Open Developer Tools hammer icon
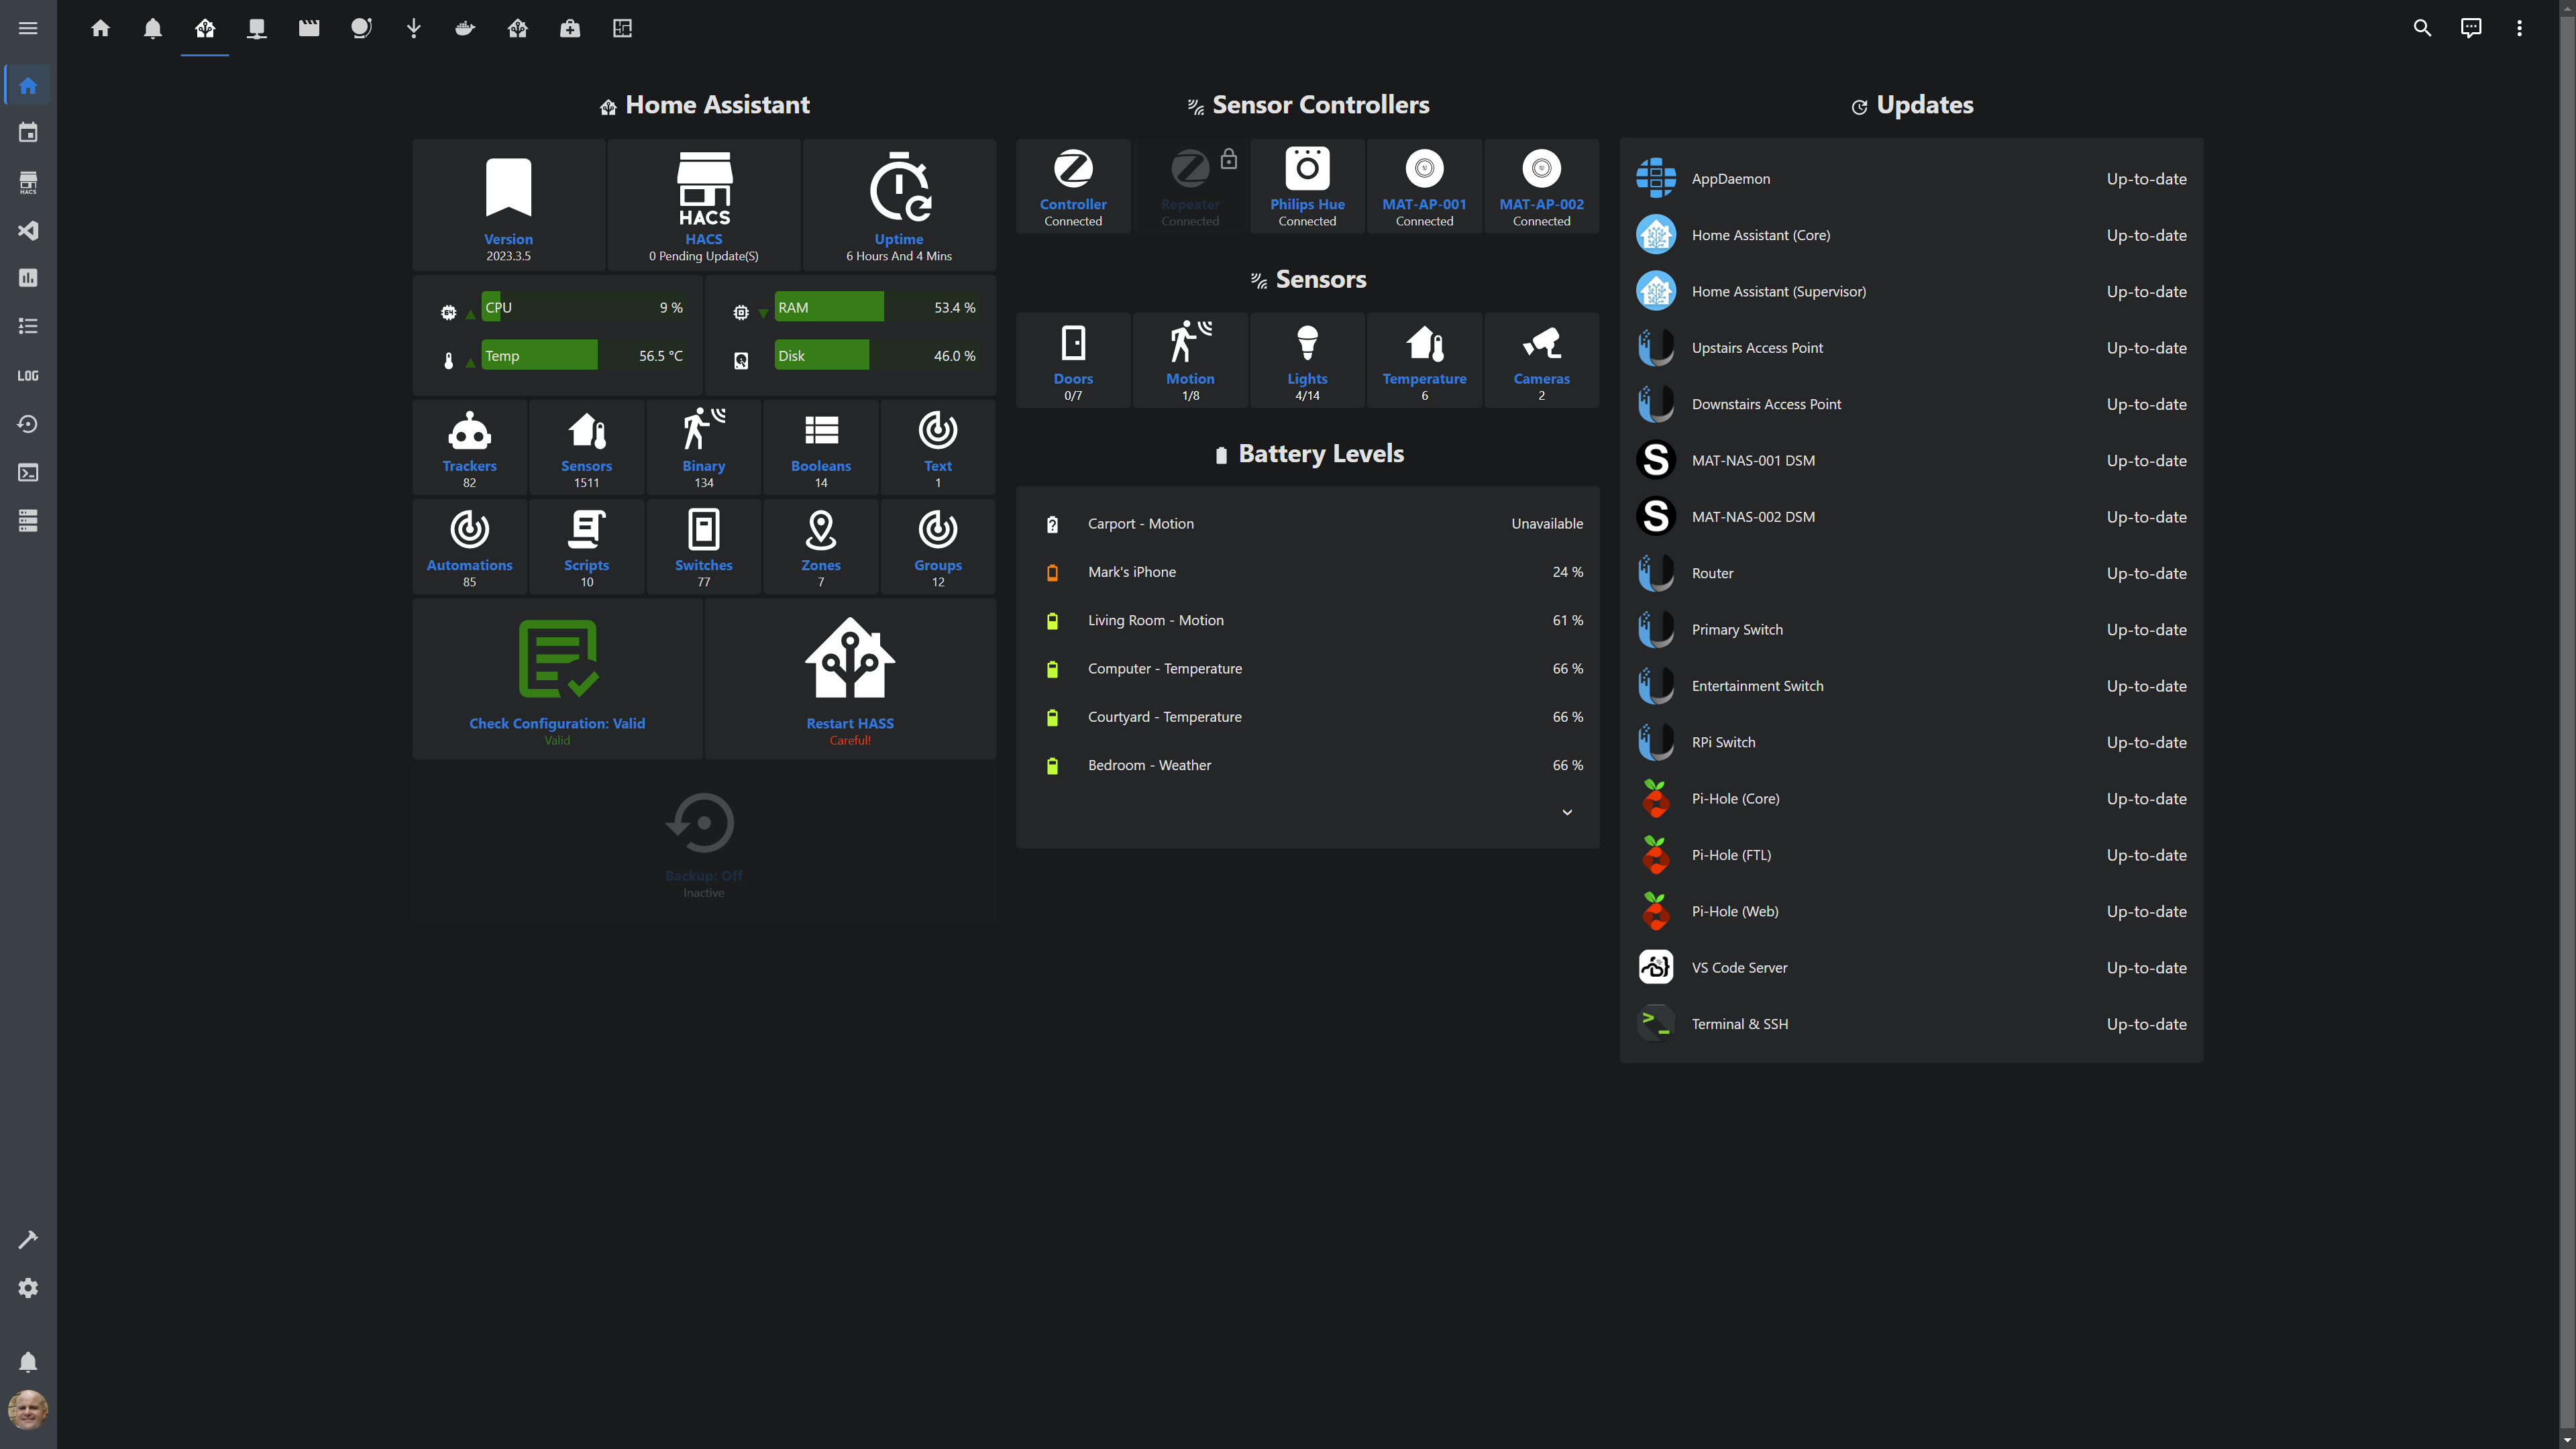 [x=28, y=1240]
